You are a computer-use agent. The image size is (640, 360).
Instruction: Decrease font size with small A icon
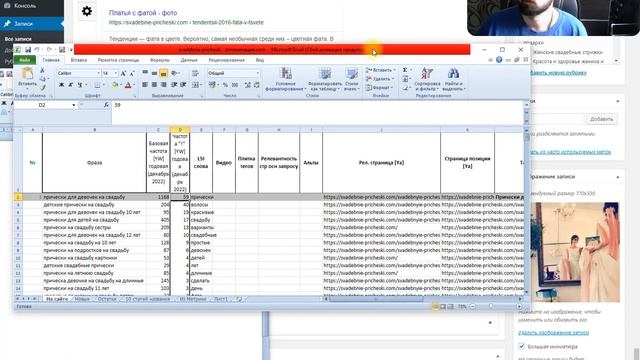pos(132,73)
